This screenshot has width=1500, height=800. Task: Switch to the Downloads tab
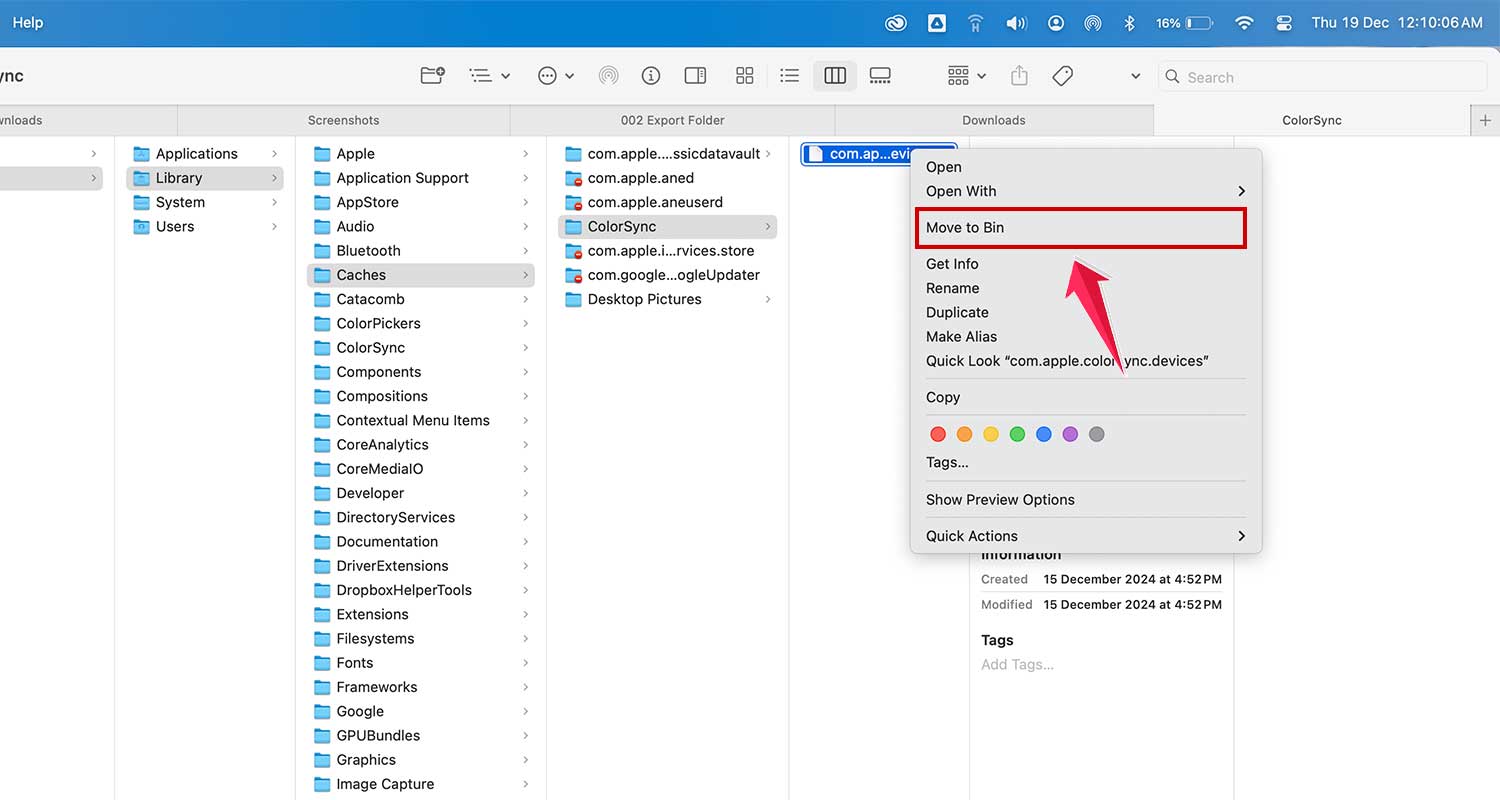point(992,120)
